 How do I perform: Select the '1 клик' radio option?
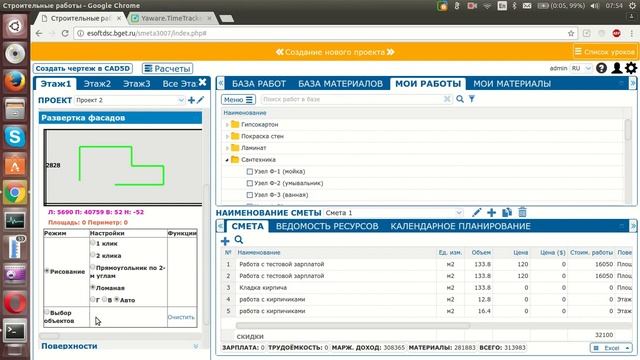pos(93,243)
